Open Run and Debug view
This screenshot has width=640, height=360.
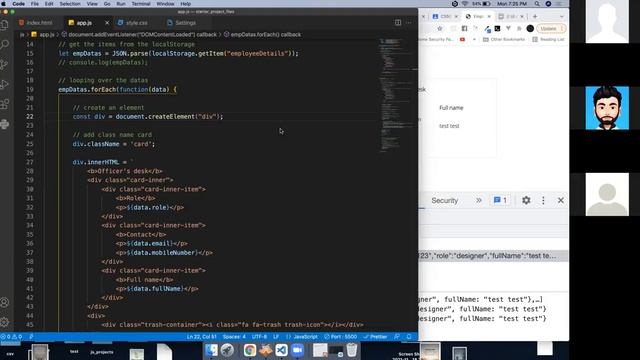pos(5,84)
